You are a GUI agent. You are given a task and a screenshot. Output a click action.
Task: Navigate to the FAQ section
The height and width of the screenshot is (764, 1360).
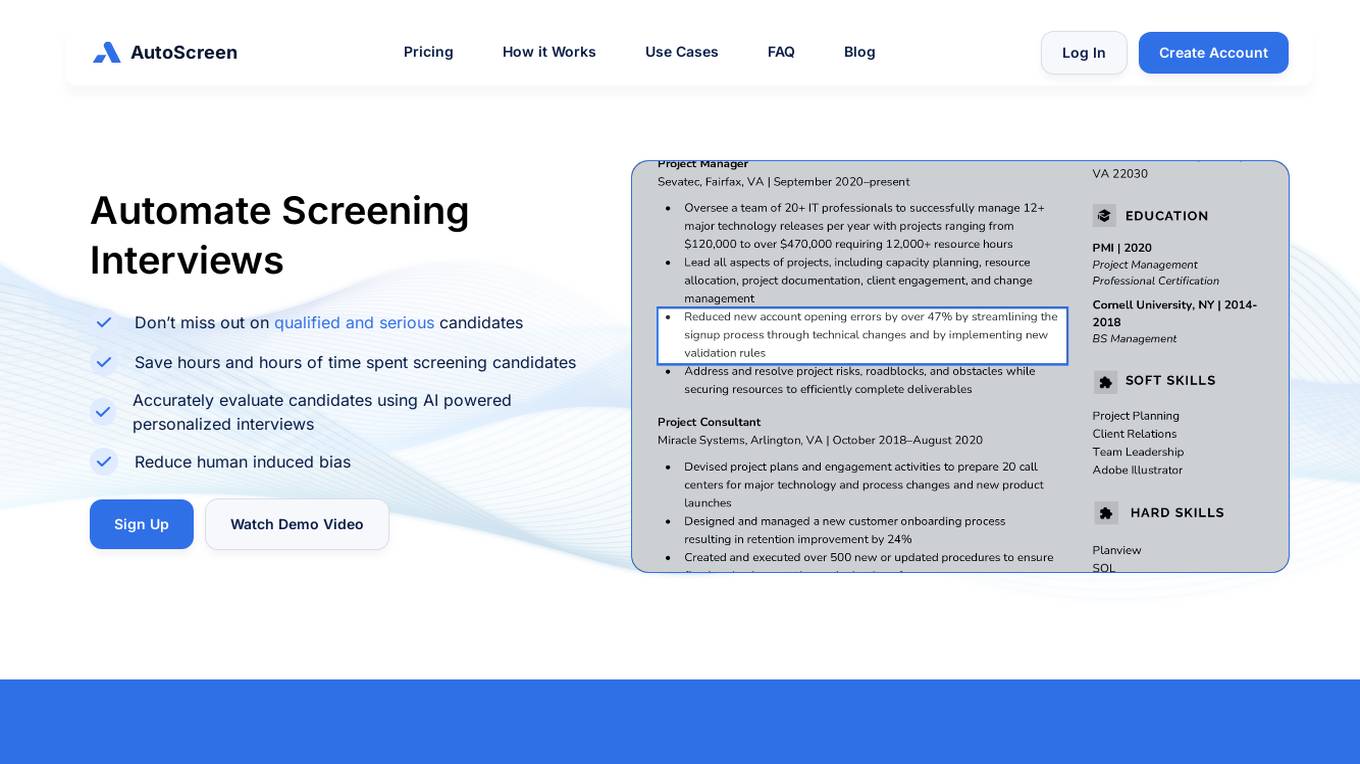781,52
